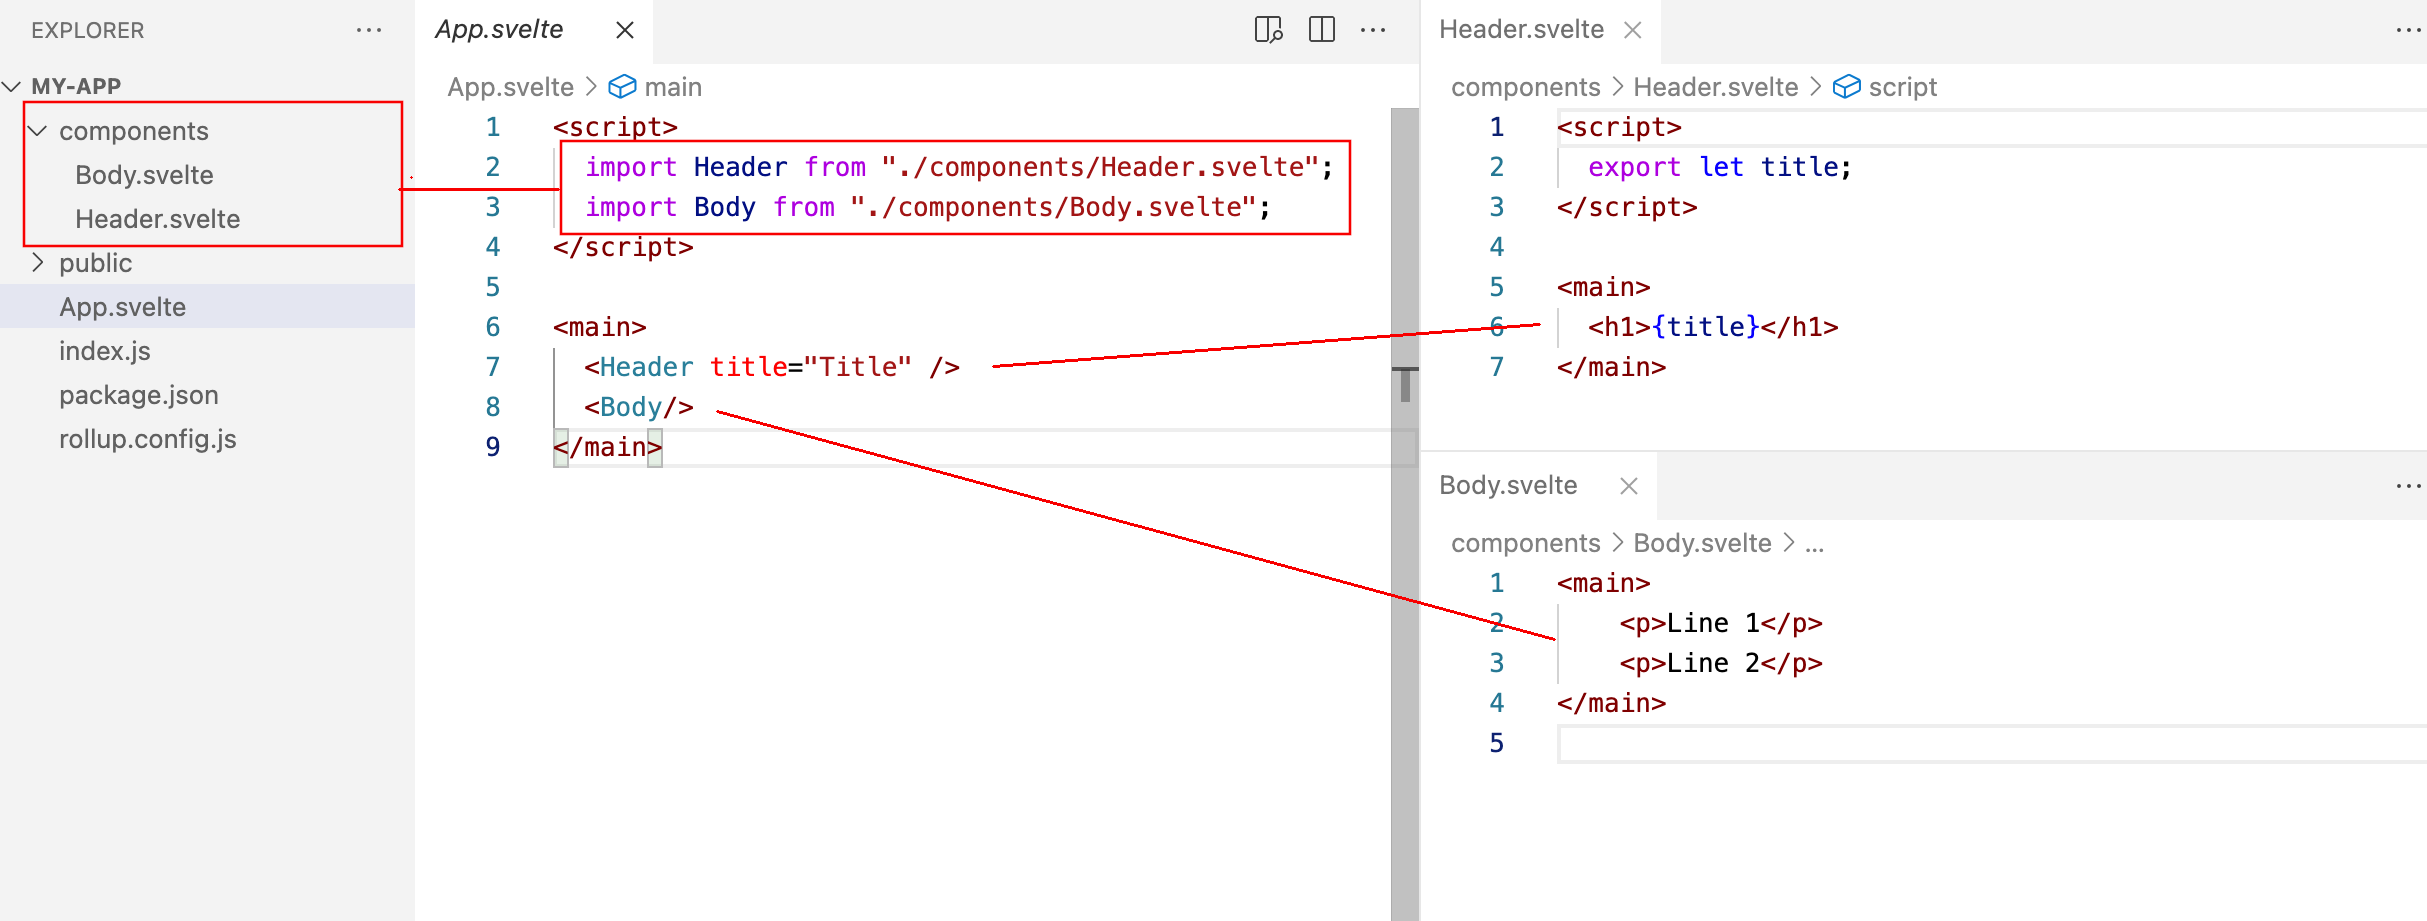Close the App.svelte tab
This screenshot has height=921, width=2427.
[625, 30]
